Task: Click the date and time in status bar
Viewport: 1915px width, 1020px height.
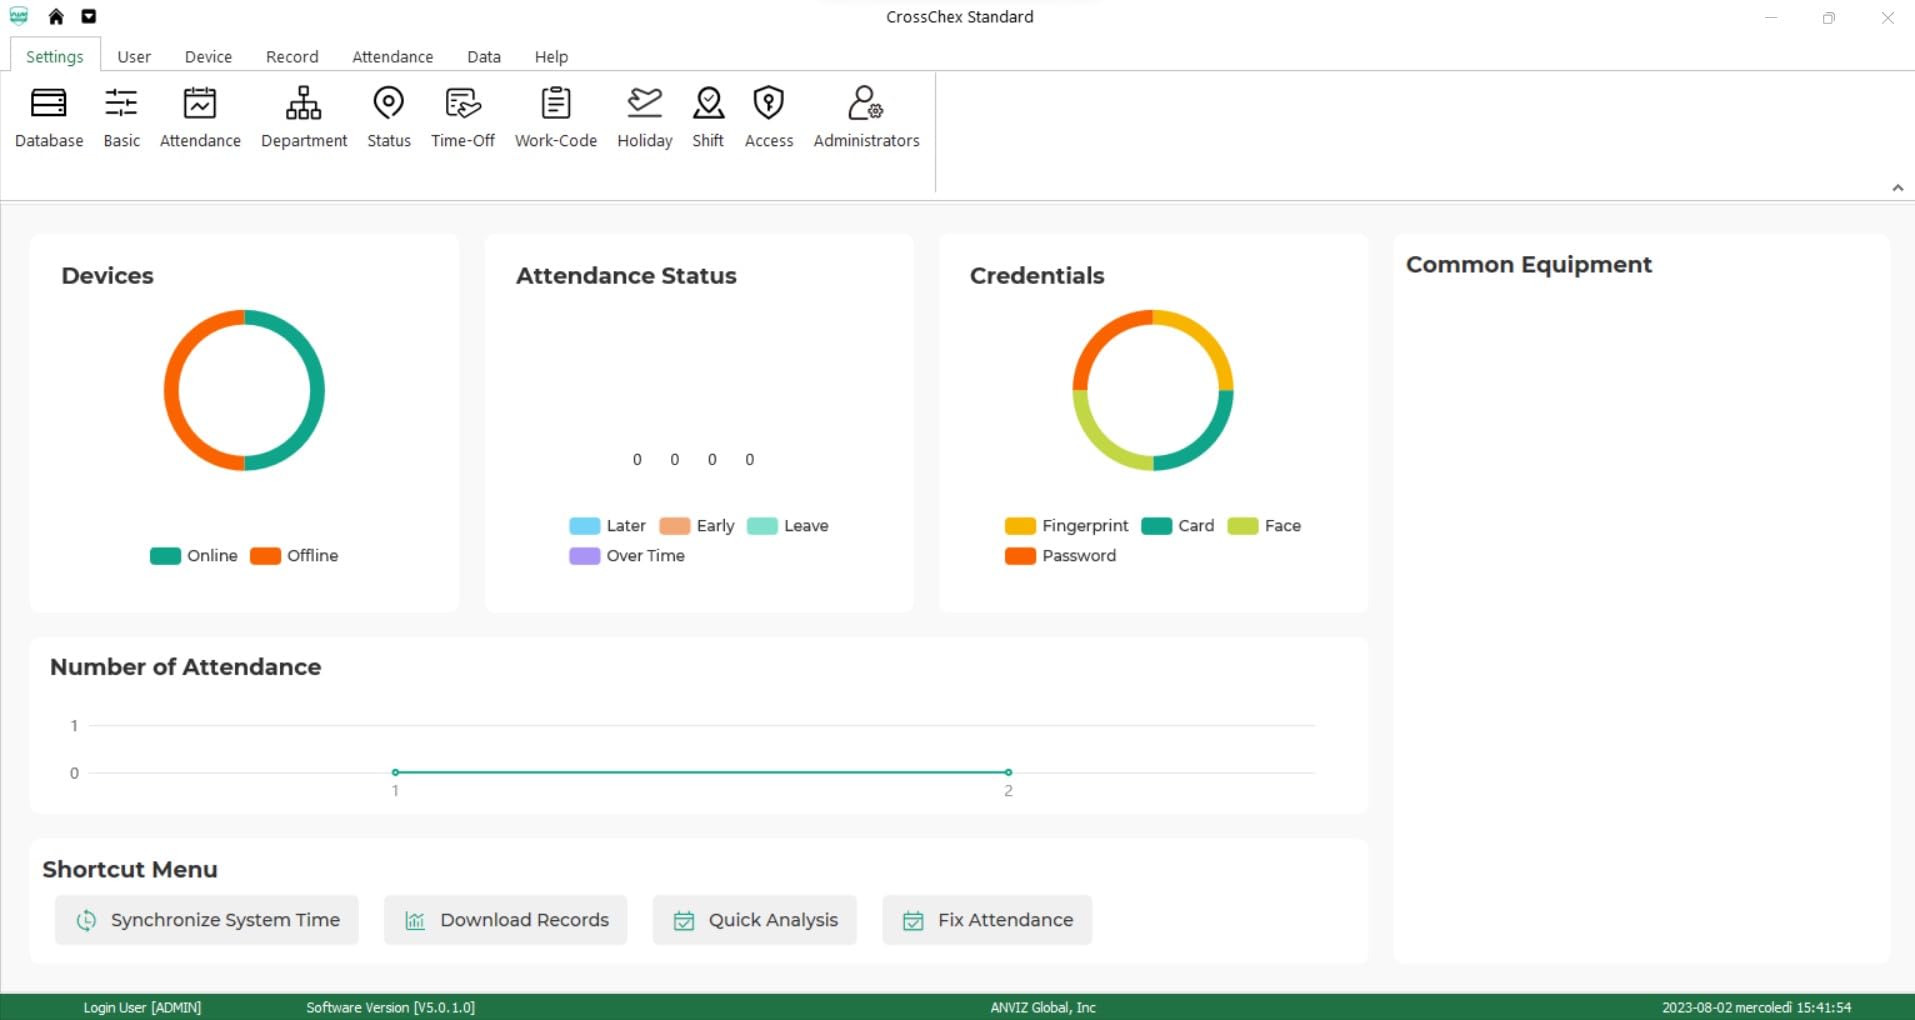Action: (x=1756, y=1007)
